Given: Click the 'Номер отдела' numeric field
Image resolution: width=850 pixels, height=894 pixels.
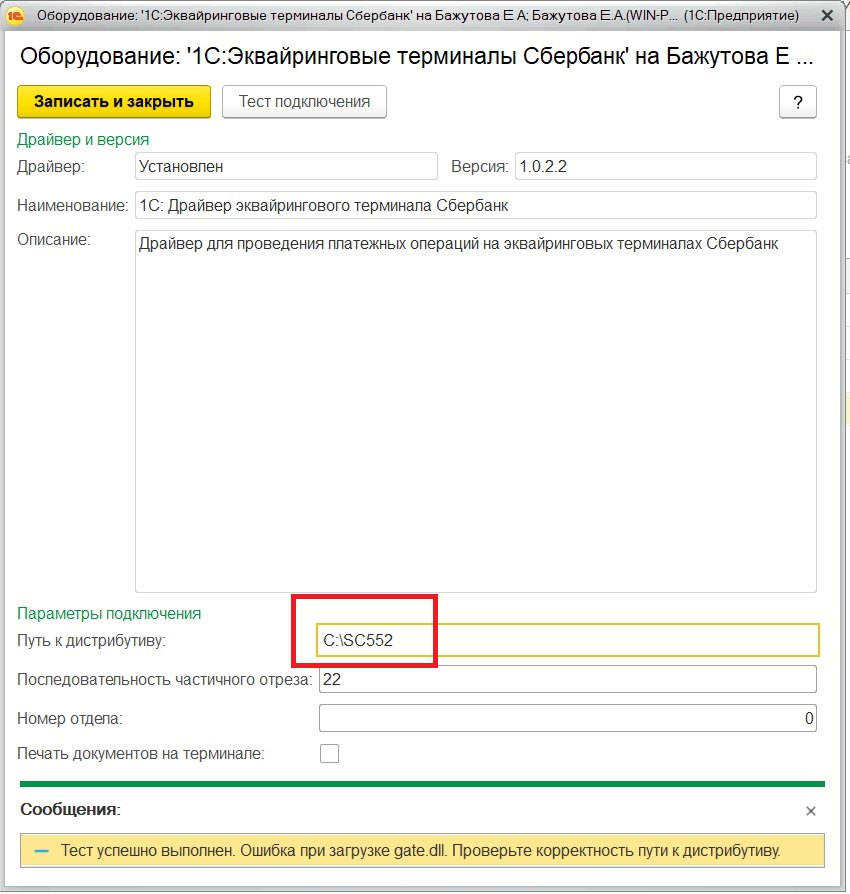Looking at the screenshot, I should click(x=568, y=718).
